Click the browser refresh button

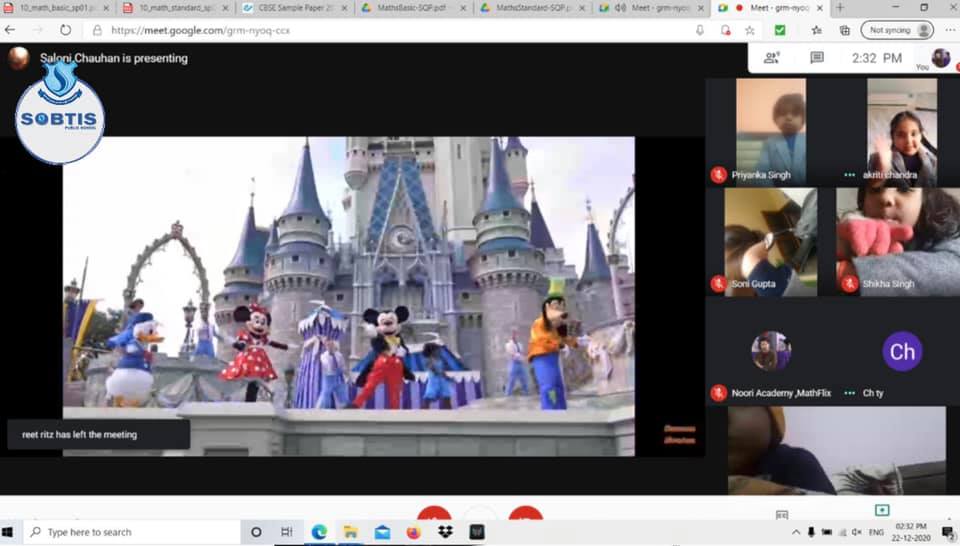point(66,30)
